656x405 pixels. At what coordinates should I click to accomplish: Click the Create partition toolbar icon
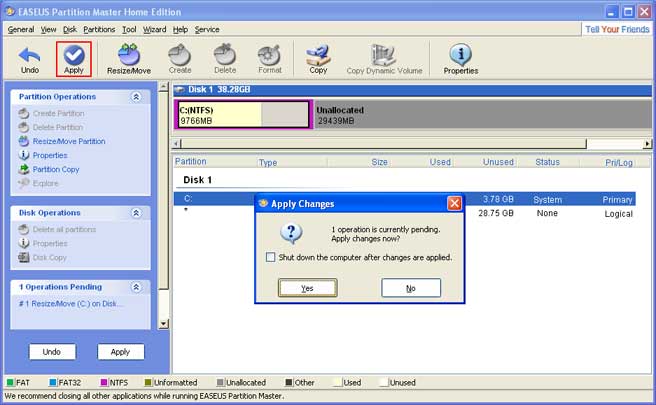point(180,59)
